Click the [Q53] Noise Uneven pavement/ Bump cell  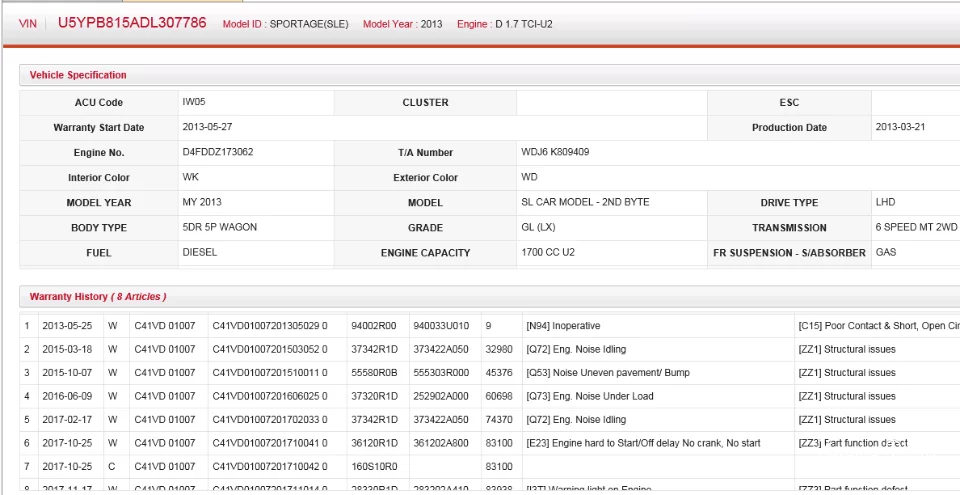pyautogui.click(x=607, y=373)
